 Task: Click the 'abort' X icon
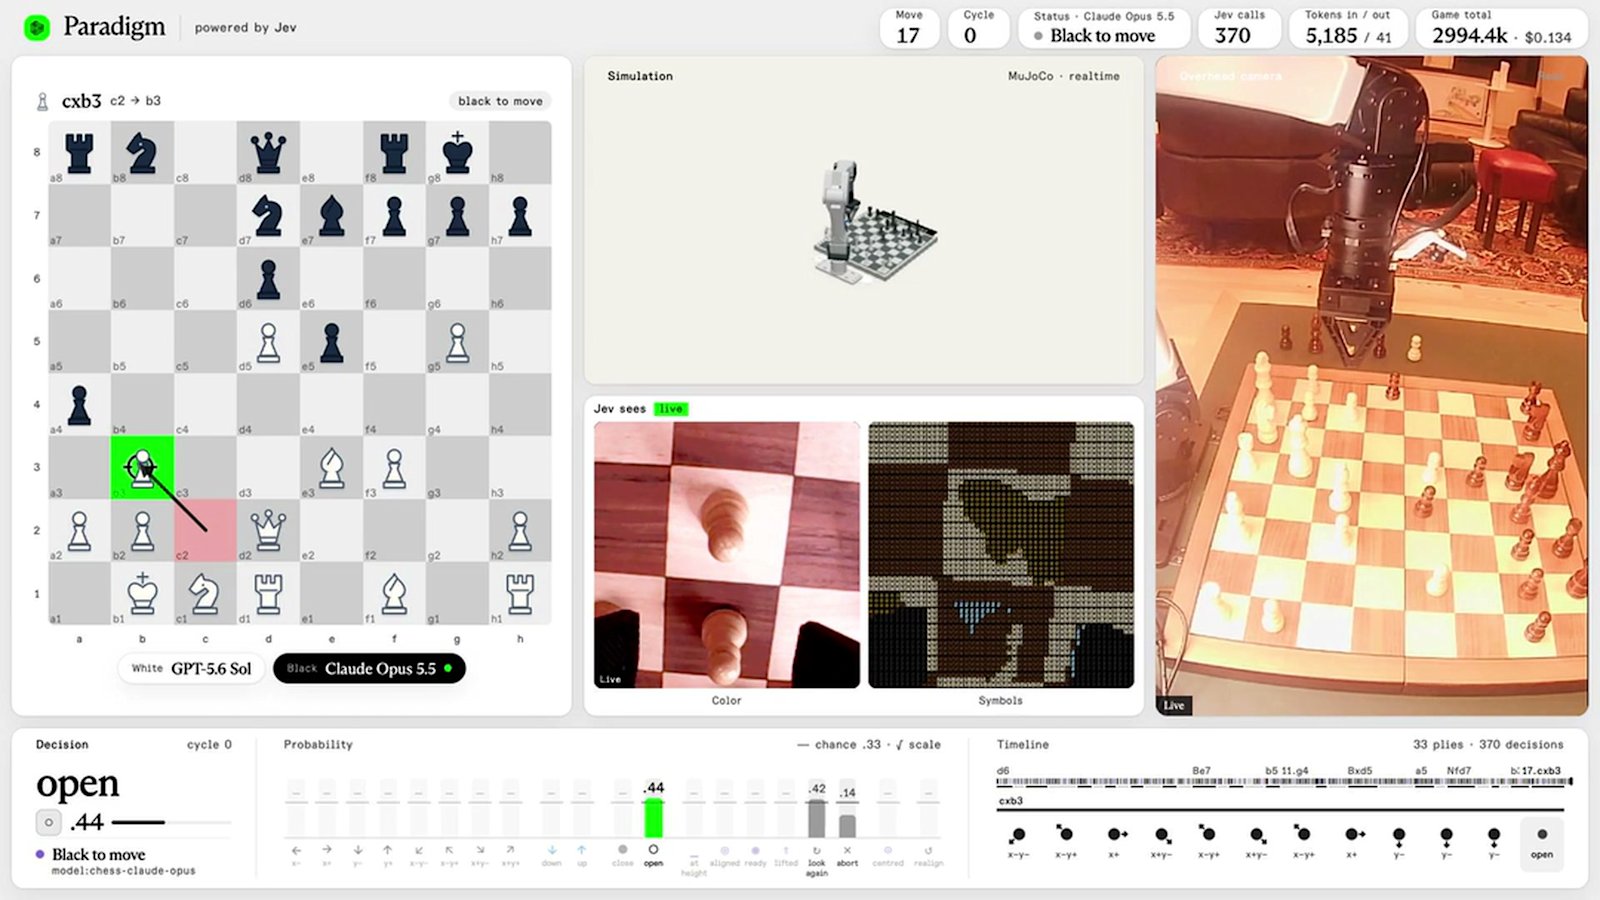pyautogui.click(x=847, y=850)
